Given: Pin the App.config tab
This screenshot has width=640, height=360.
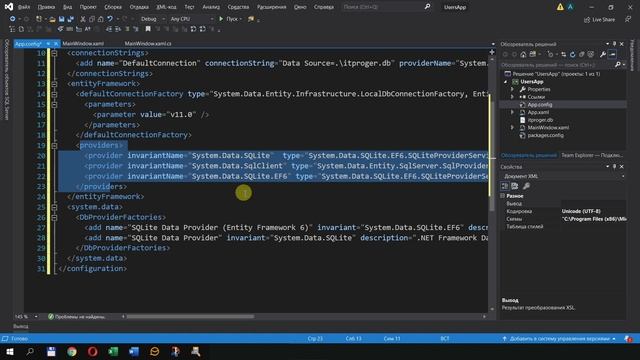Looking at the screenshot, I should (48, 44).
